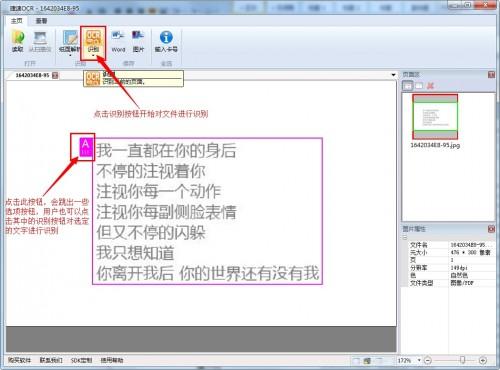Switch to the 查看 ribbon tab
Viewport: 500px width, 370px height.
[41, 21]
